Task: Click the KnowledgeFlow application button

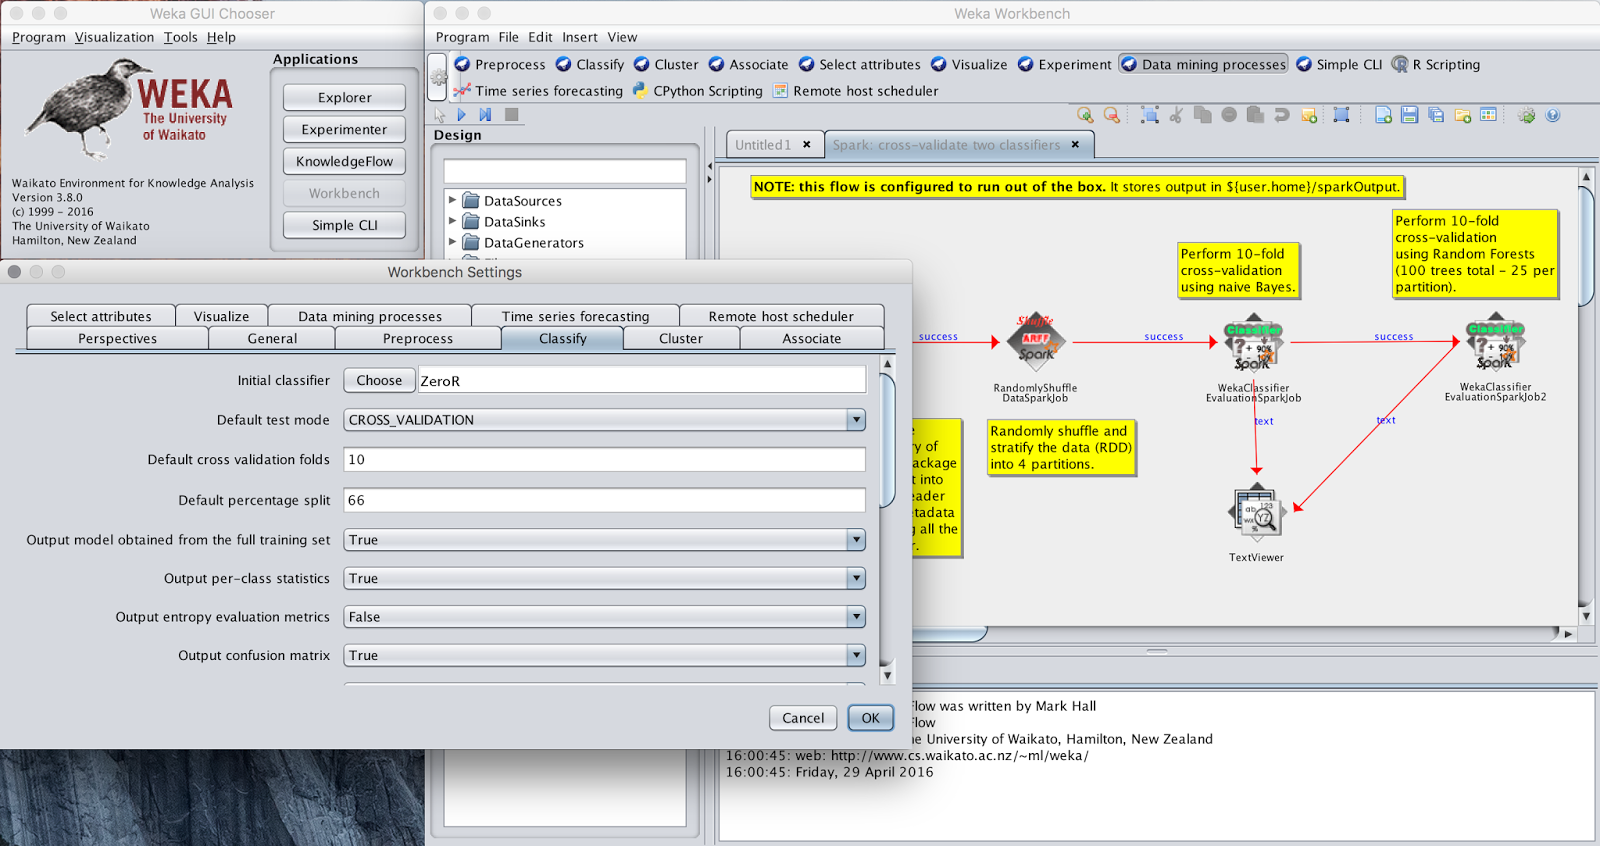Action: 344,161
